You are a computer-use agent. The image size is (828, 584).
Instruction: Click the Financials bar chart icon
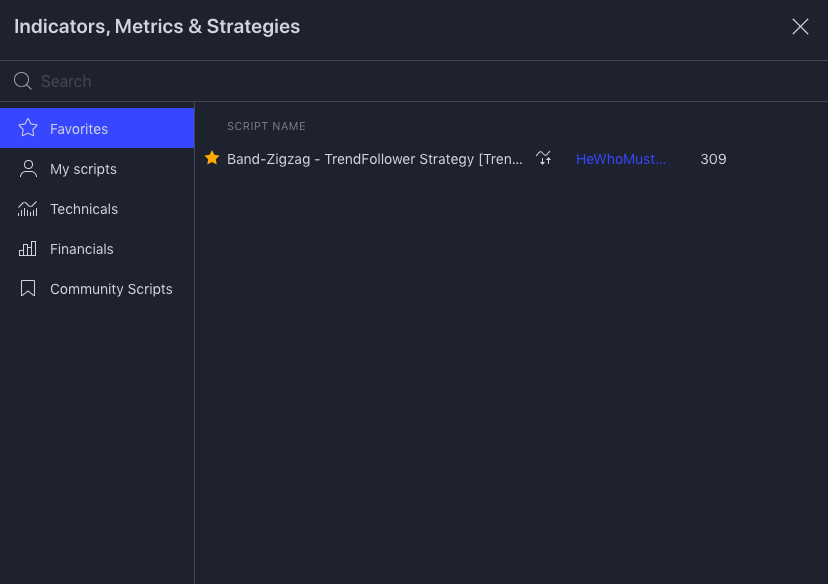click(x=28, y=249)
